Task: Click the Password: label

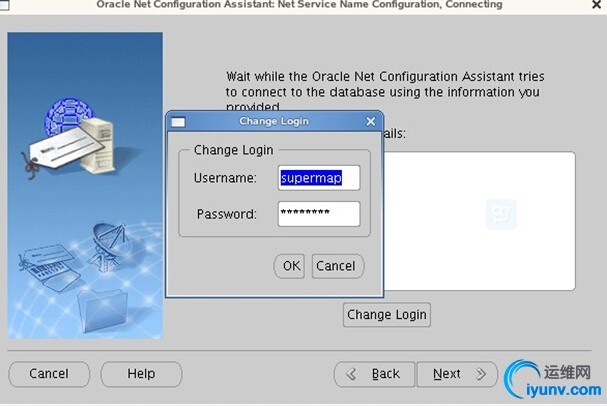Action: tap(226, 214)
